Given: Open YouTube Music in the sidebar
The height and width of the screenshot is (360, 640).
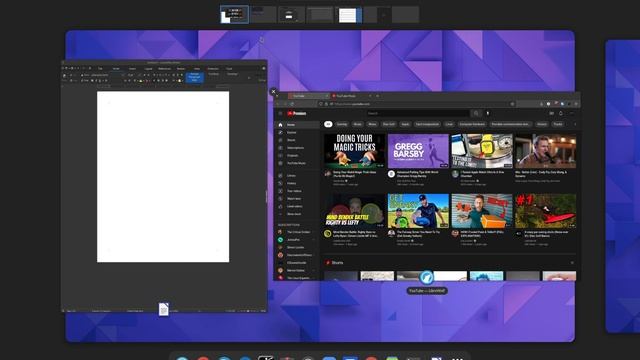Looking at the screenshot, I should (x=297, y=163).
